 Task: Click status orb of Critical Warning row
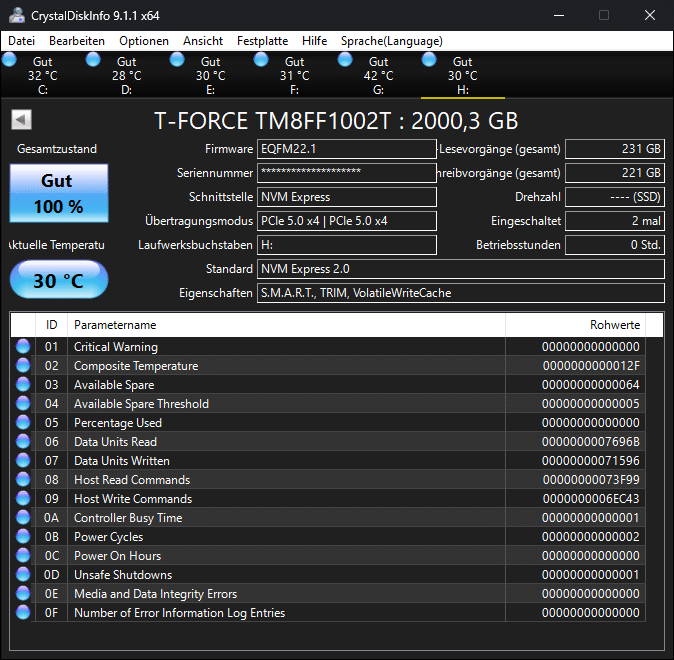tap(23, 347)
